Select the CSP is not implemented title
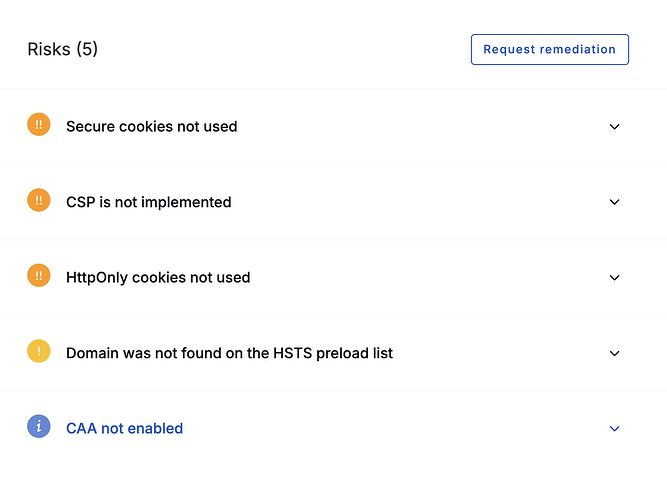667x500 pixels. point(148,202)
